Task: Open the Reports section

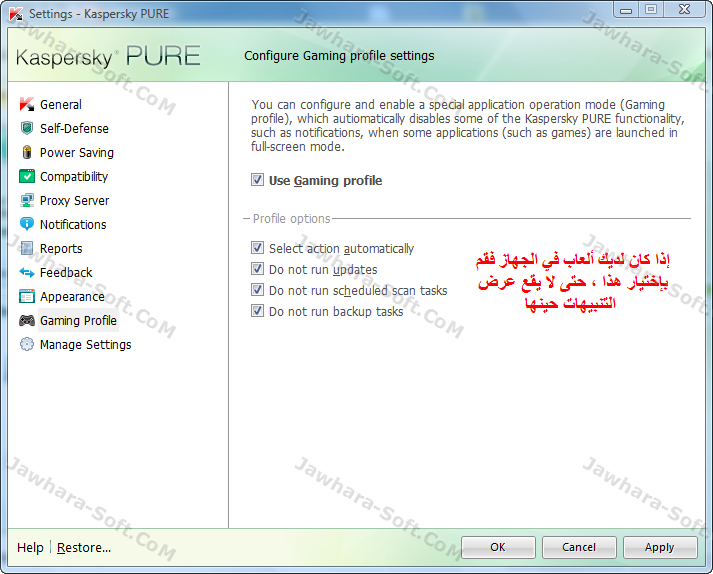Action: tap(61, 249)
